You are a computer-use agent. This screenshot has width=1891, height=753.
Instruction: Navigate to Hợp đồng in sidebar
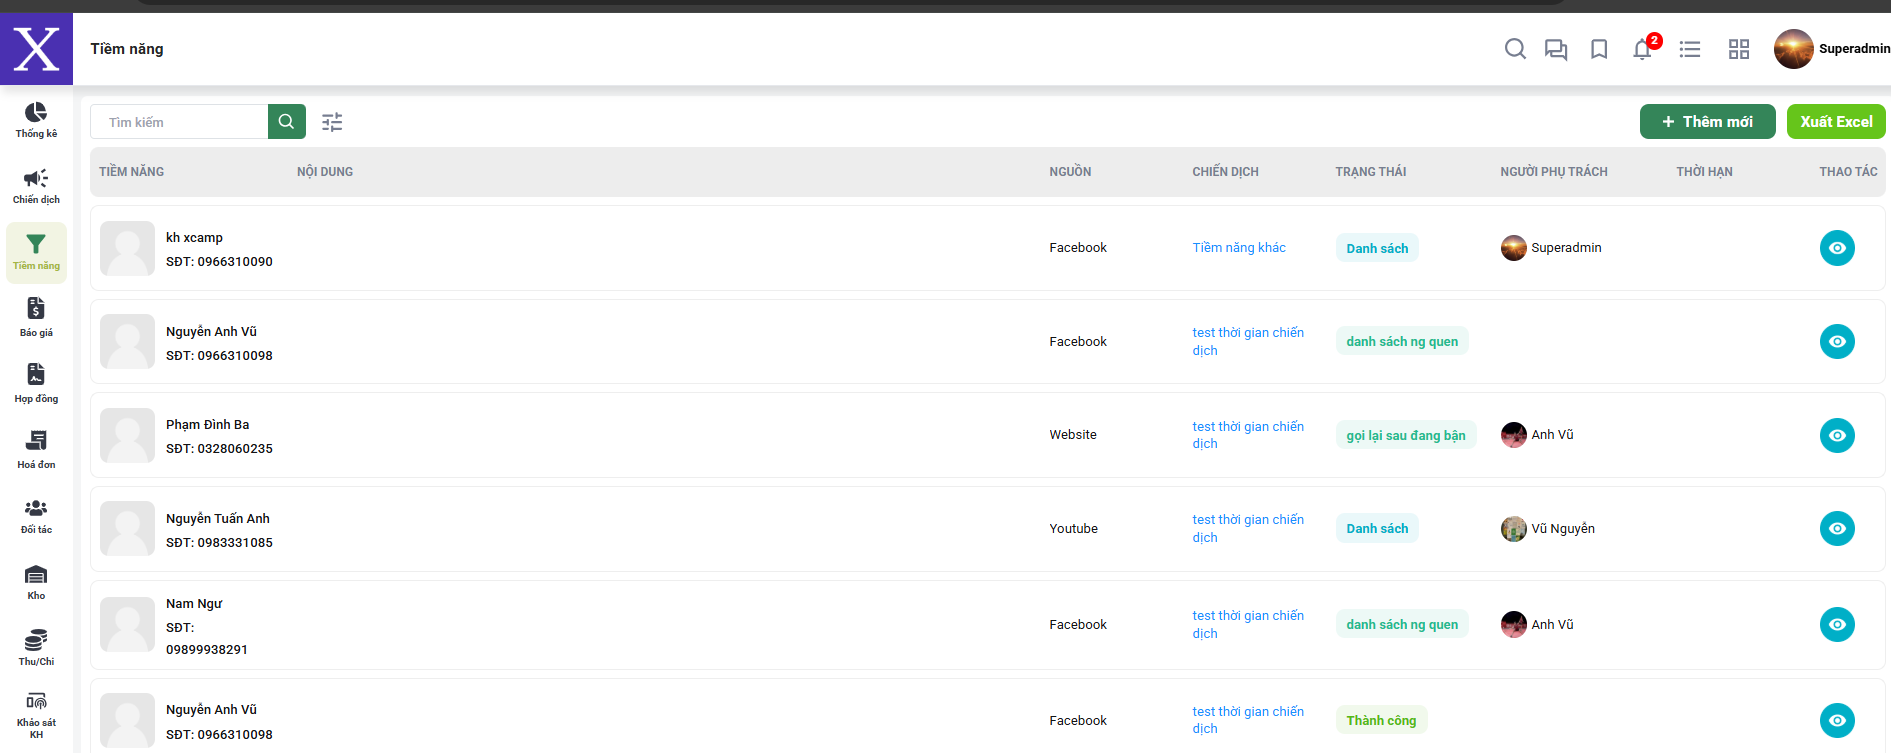(x=36, y=384)
